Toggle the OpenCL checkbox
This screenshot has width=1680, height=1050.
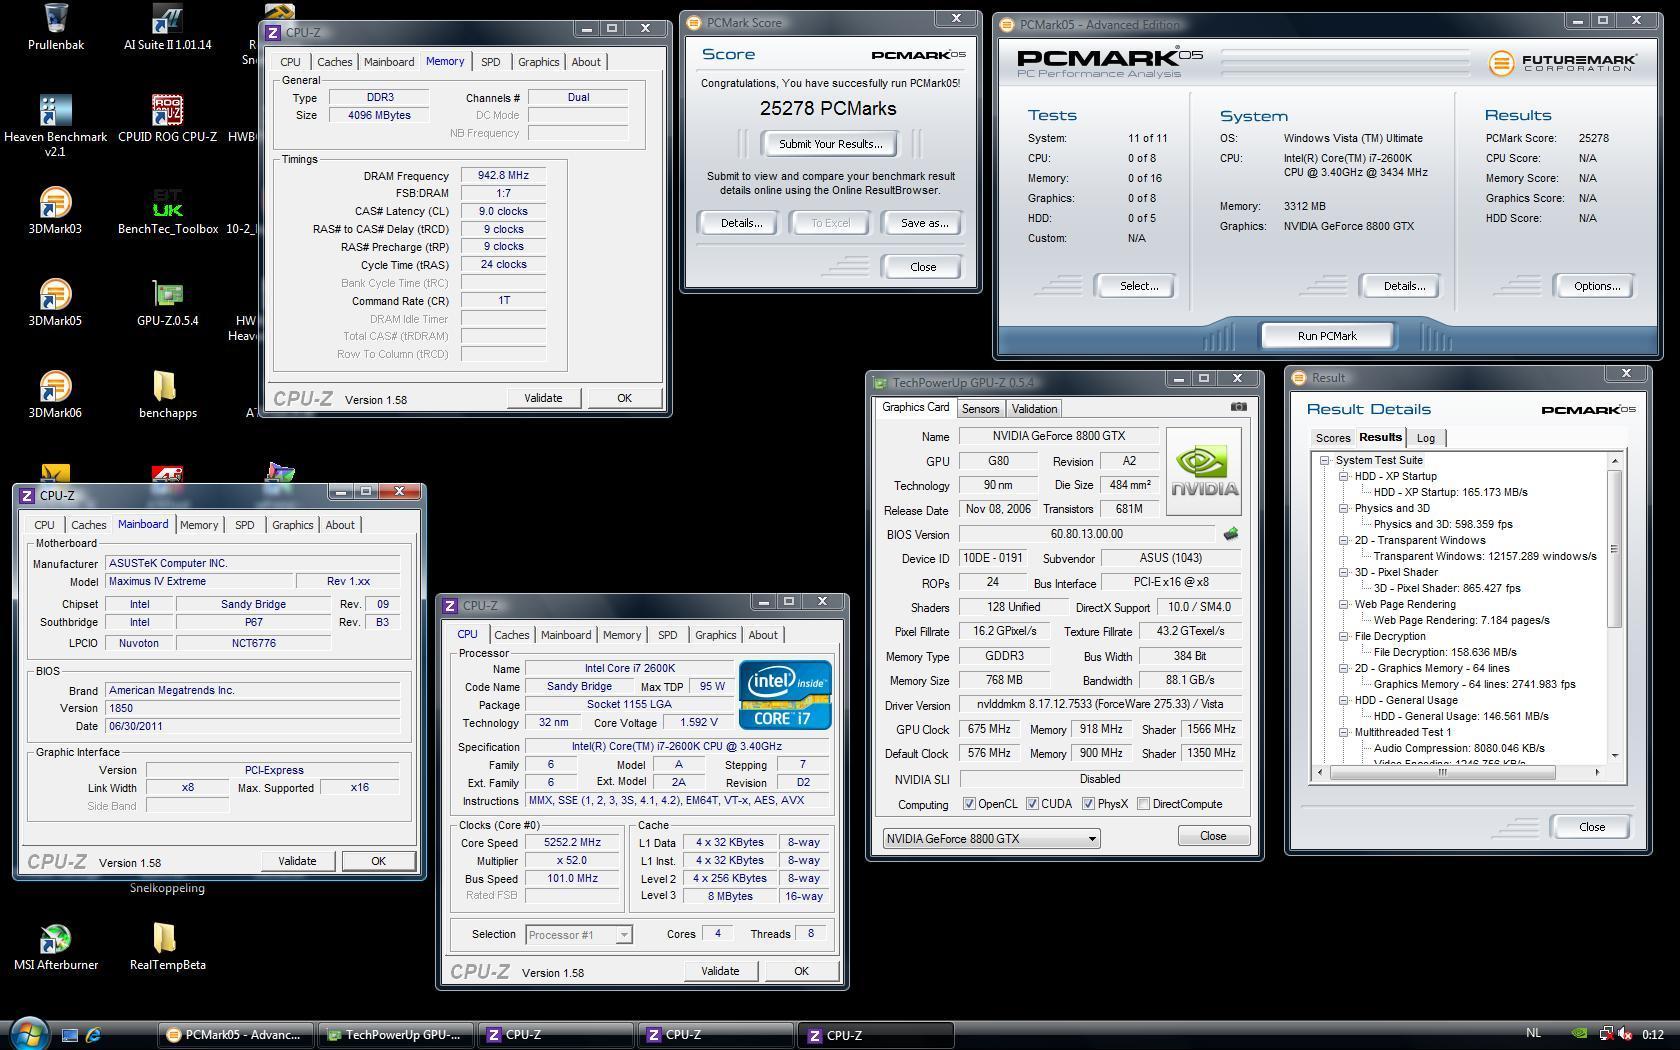pos(968,804)
